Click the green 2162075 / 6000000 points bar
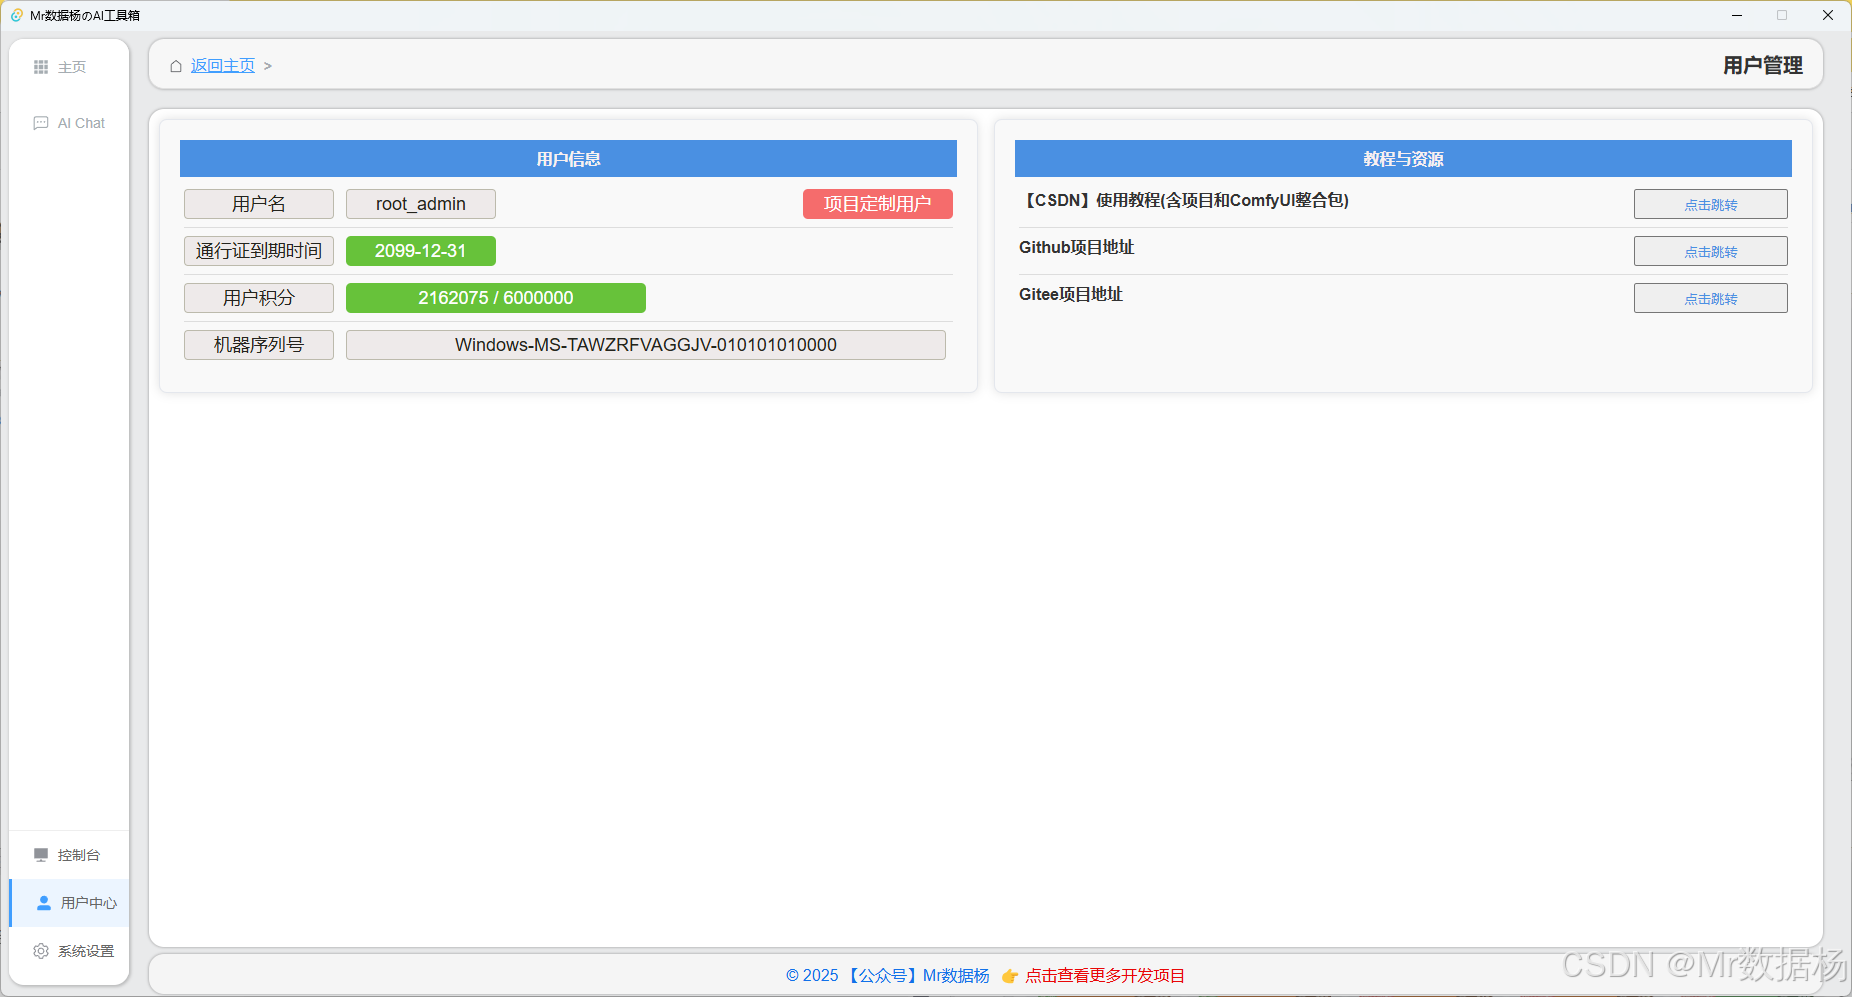 click(495, 298)
